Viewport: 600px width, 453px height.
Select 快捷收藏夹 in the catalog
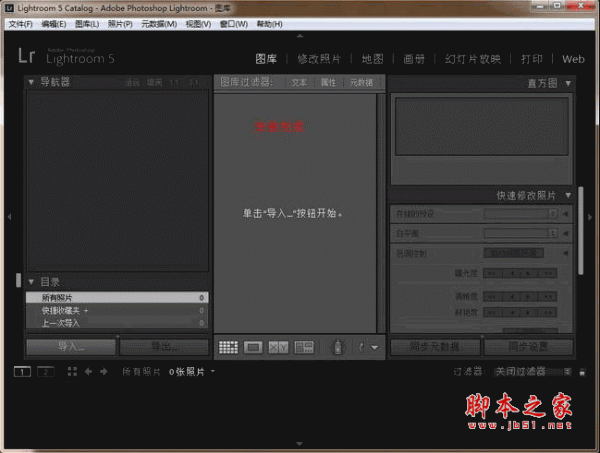117,311
